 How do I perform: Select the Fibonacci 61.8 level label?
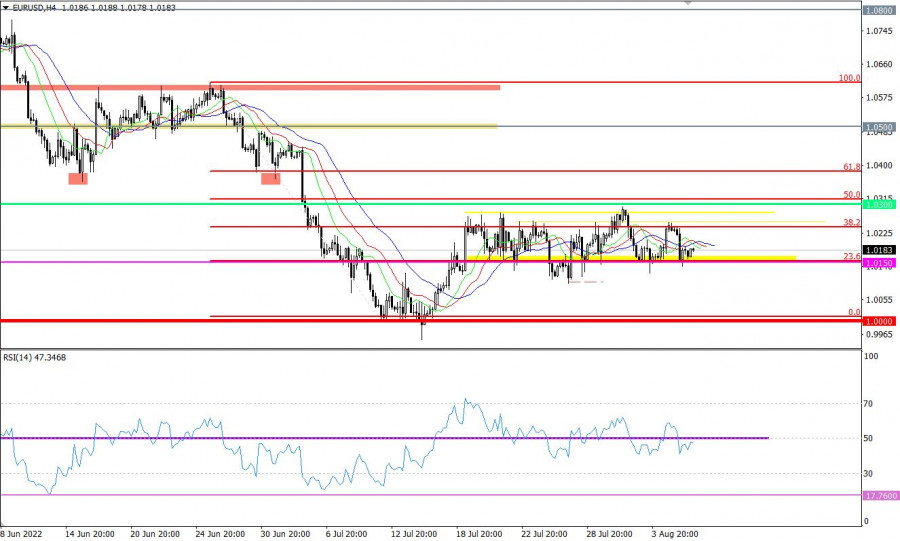click(x=851, y=166)
